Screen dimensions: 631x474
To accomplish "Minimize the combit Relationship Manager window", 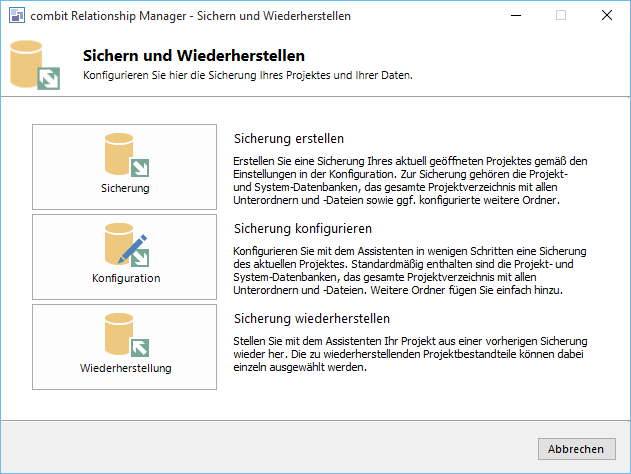I will tap(515, 16).
